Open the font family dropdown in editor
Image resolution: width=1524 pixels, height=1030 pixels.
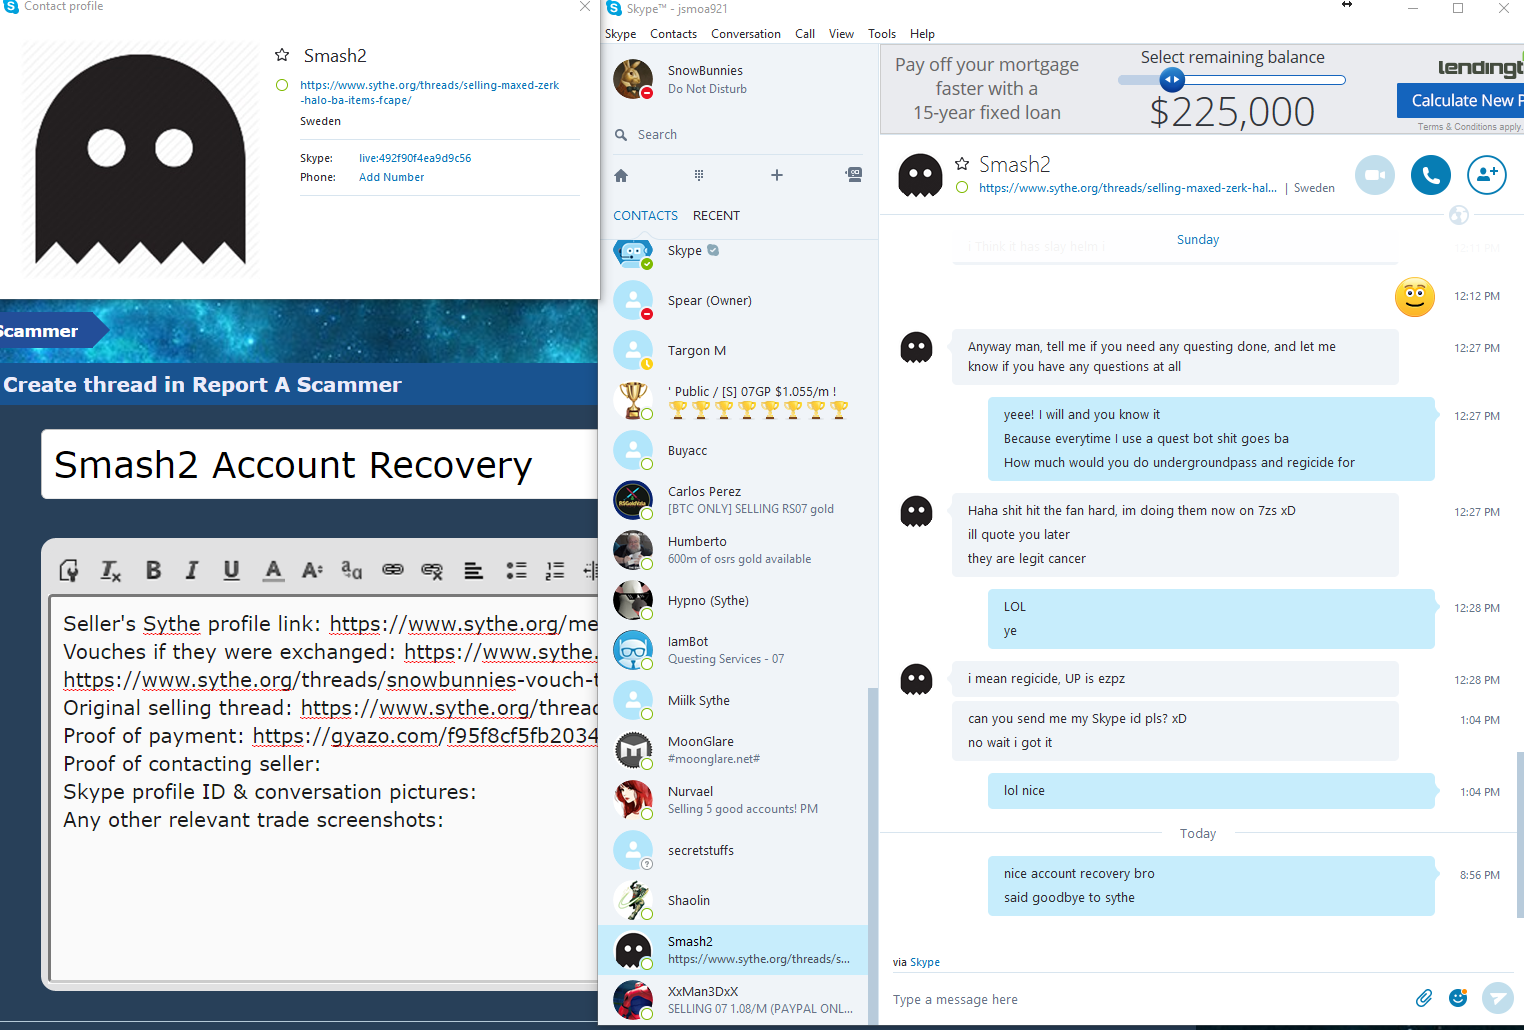352,570
